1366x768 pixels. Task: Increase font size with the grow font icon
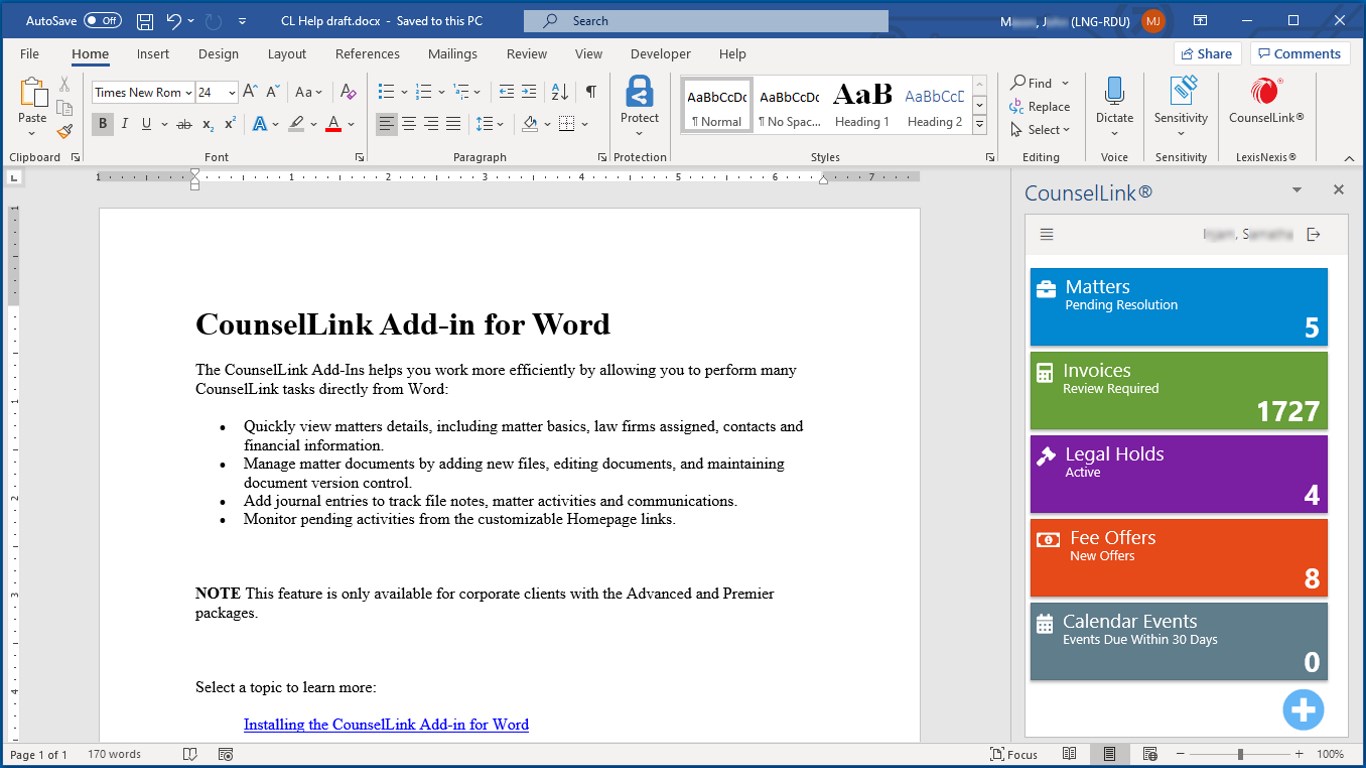tap(251, 92)
